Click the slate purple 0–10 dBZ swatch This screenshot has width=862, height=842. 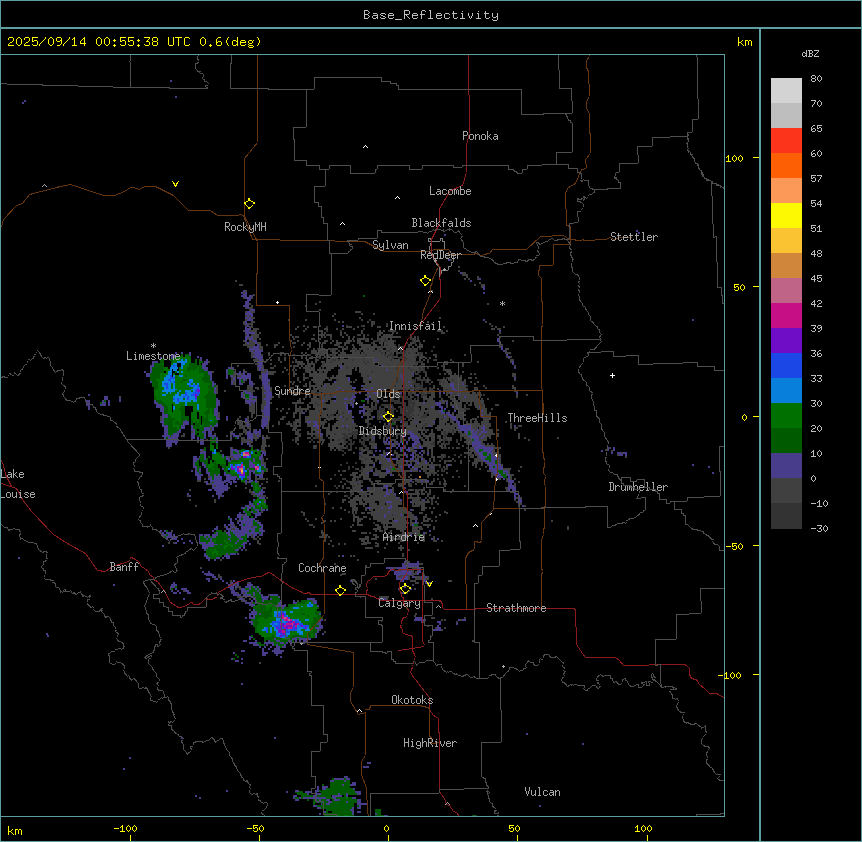click(786, 466)
